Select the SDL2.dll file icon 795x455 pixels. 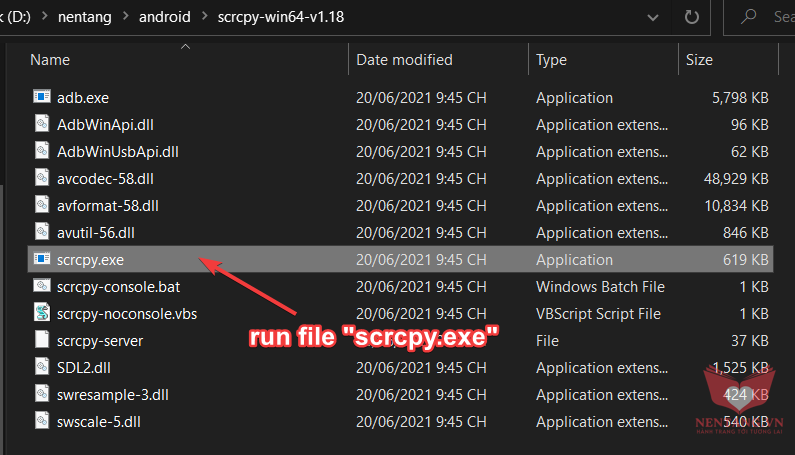pos(41,367)
